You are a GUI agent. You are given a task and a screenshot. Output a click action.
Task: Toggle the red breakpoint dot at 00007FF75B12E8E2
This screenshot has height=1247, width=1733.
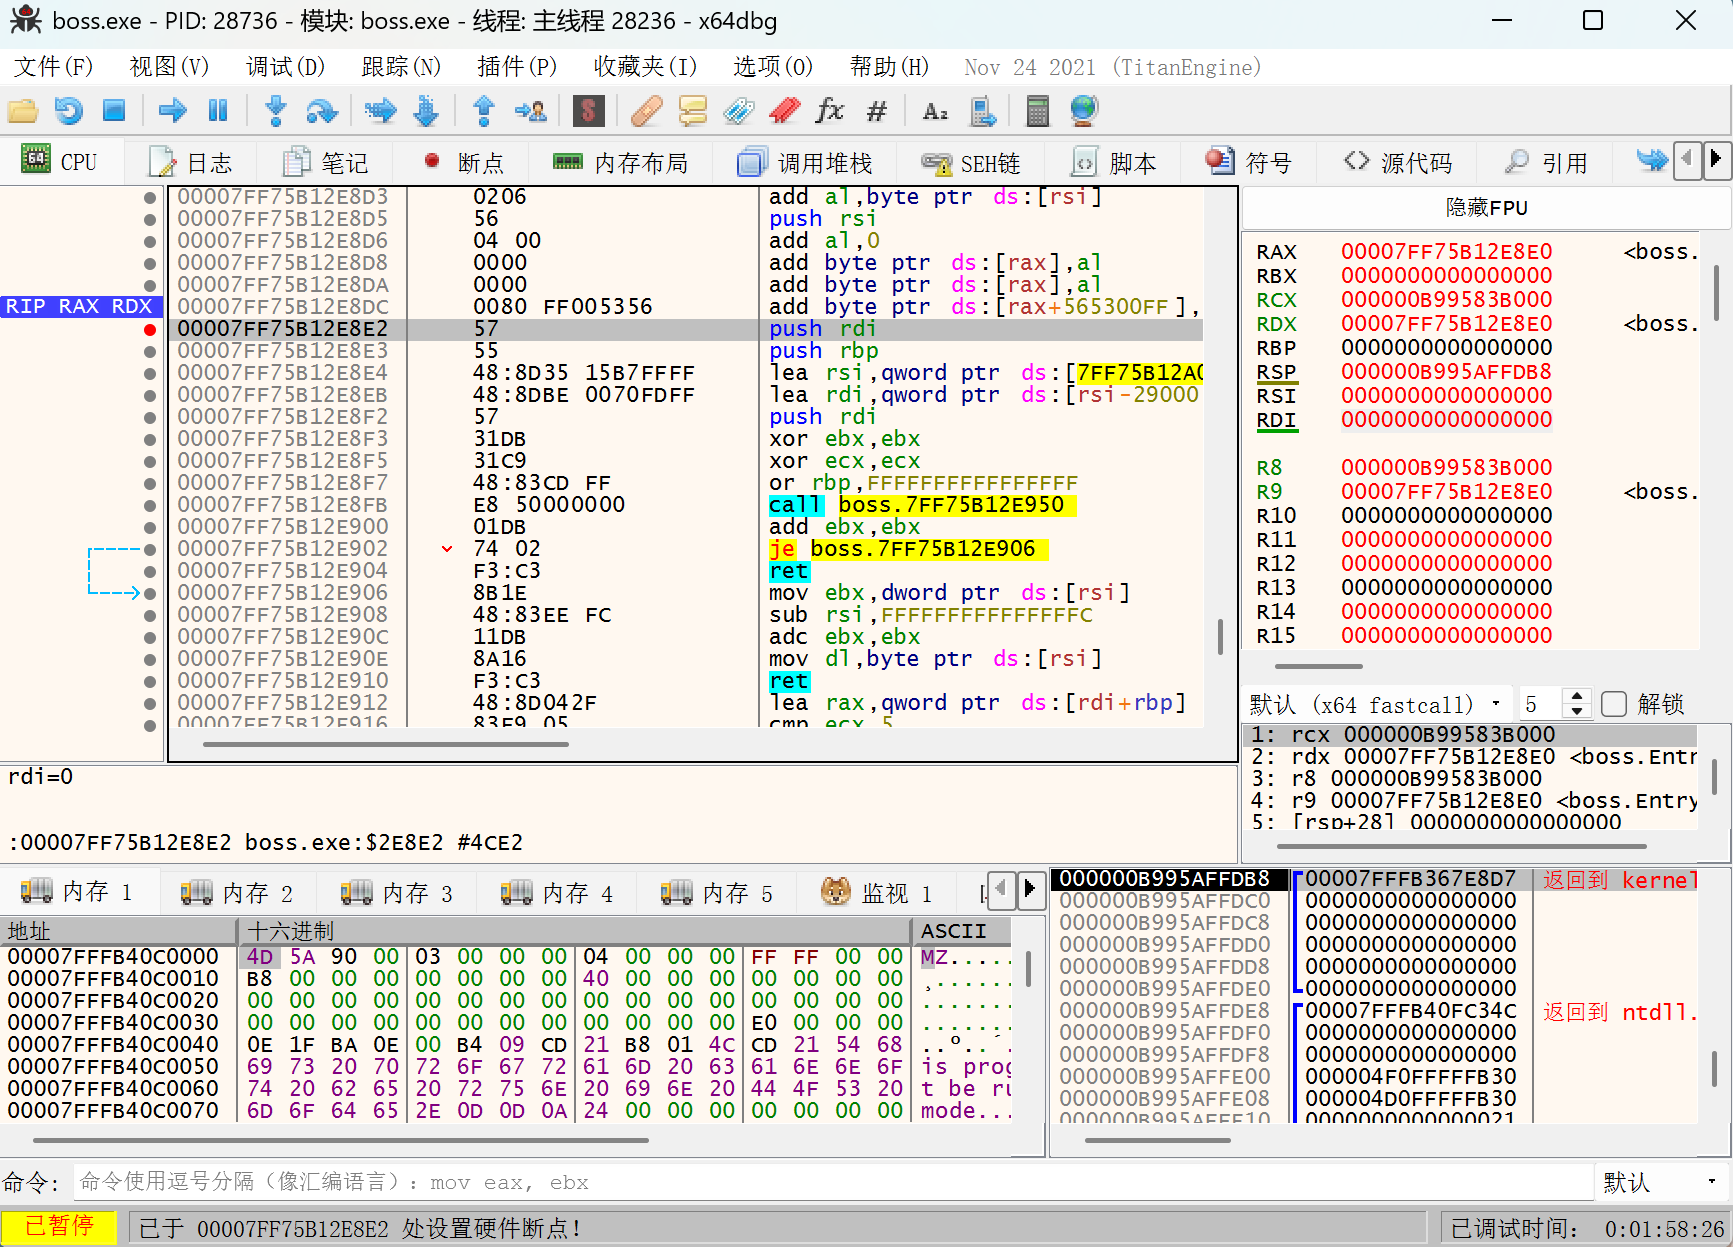pyautogui.click(x=150, y=329)
